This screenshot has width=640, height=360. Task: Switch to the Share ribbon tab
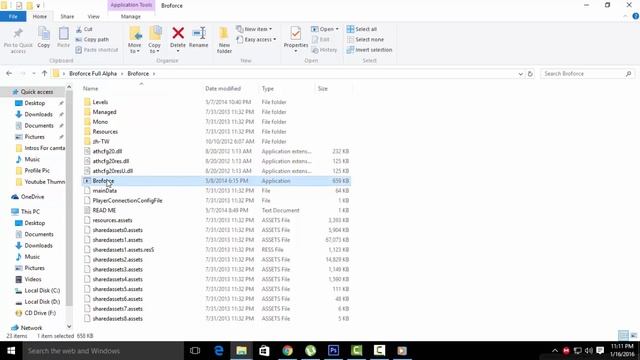click(67, 16)
